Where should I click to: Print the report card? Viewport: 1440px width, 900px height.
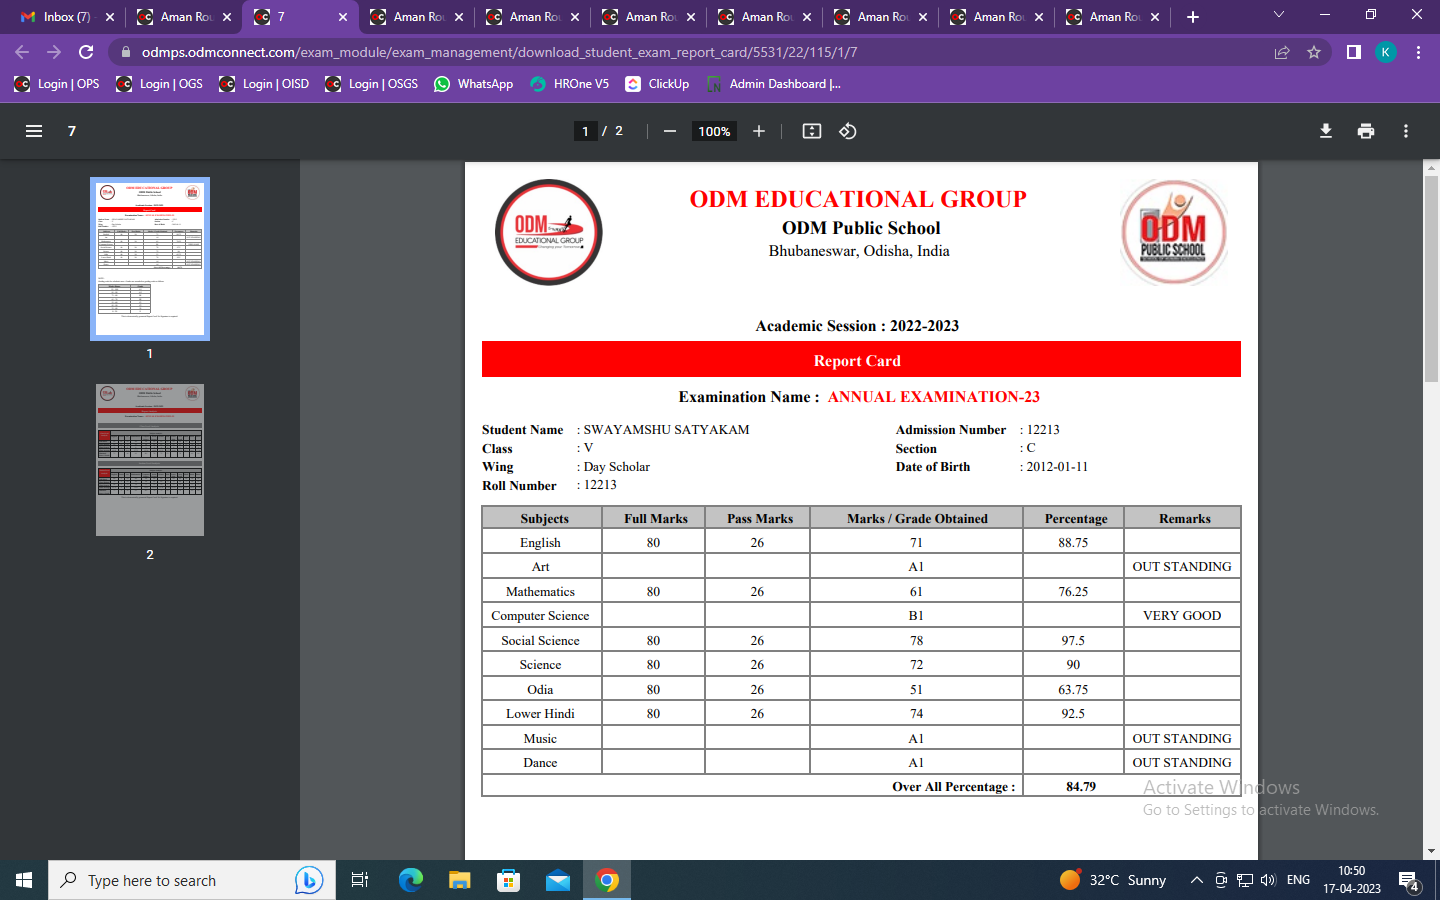(x=1366, y=131)
